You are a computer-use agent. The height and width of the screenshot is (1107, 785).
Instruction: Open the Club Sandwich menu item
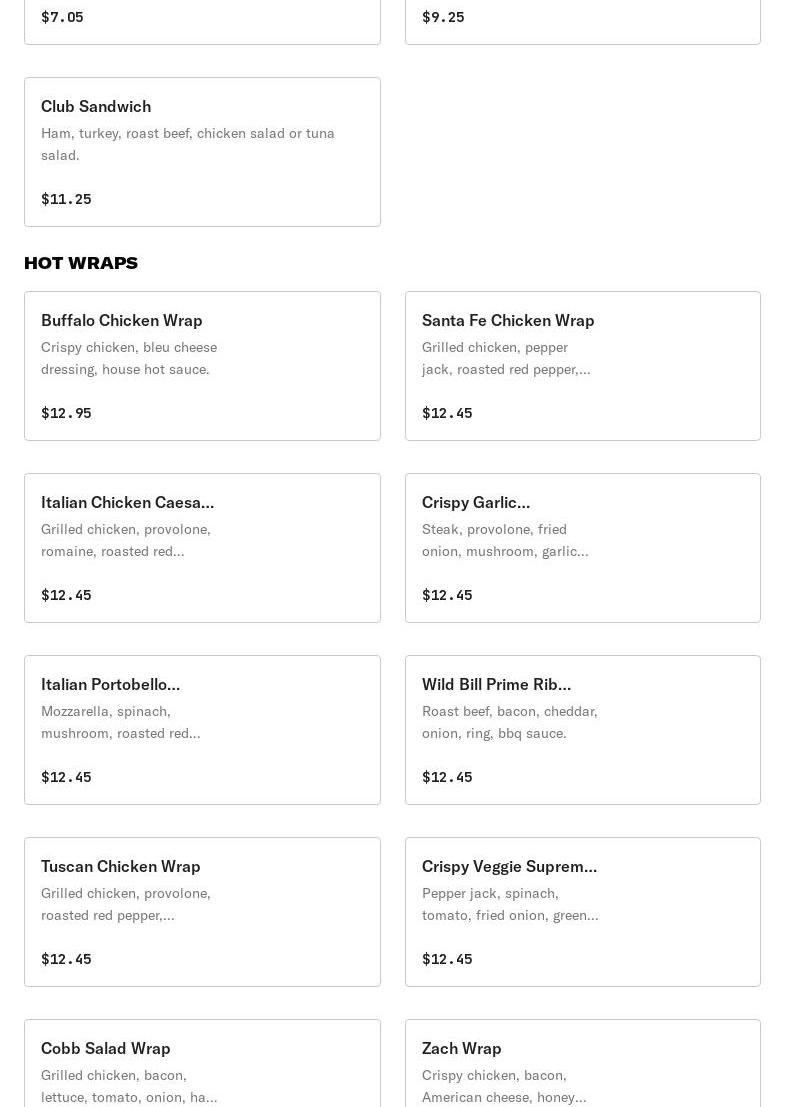click(202, 152)
